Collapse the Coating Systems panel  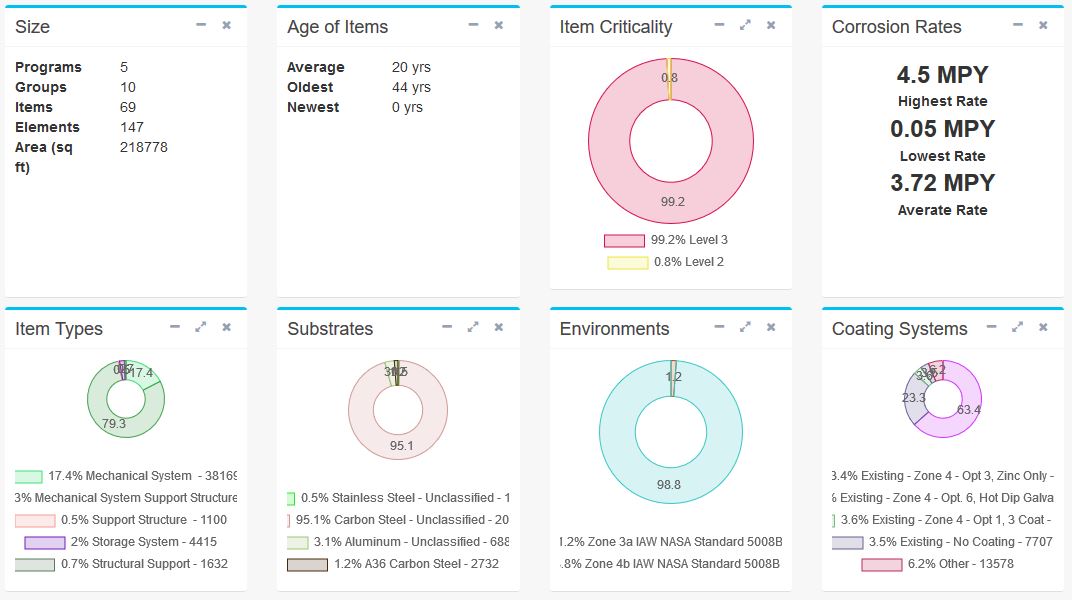pos(991,327)
